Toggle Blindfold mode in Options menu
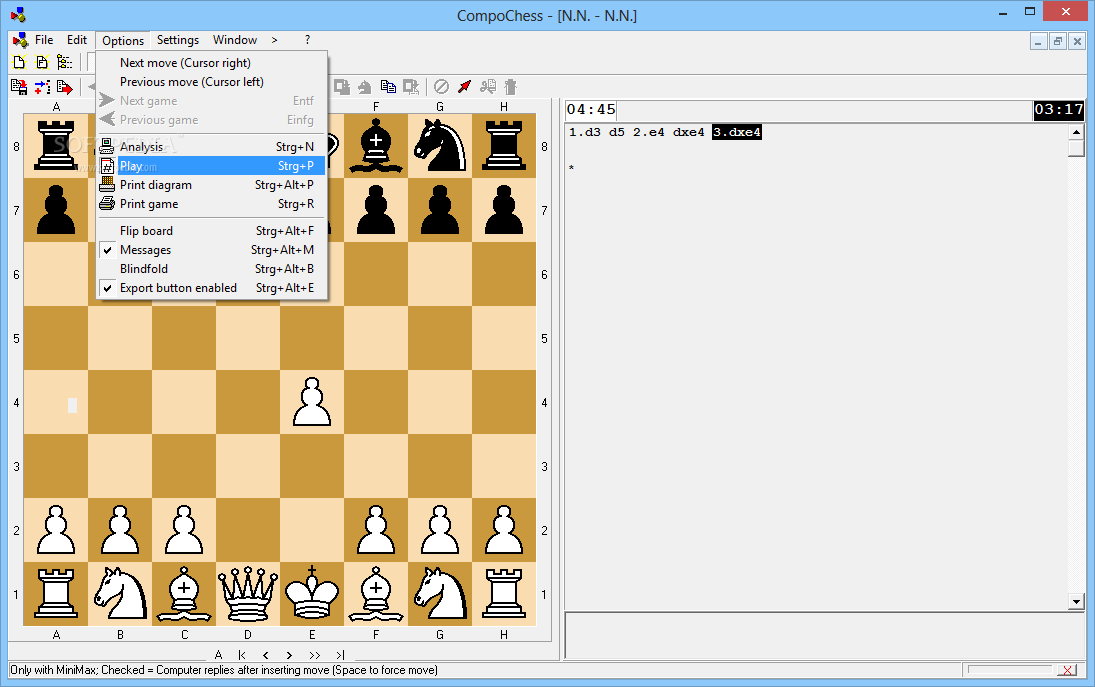This screenshot has height=687, width=1095. (x=212, y=269)
